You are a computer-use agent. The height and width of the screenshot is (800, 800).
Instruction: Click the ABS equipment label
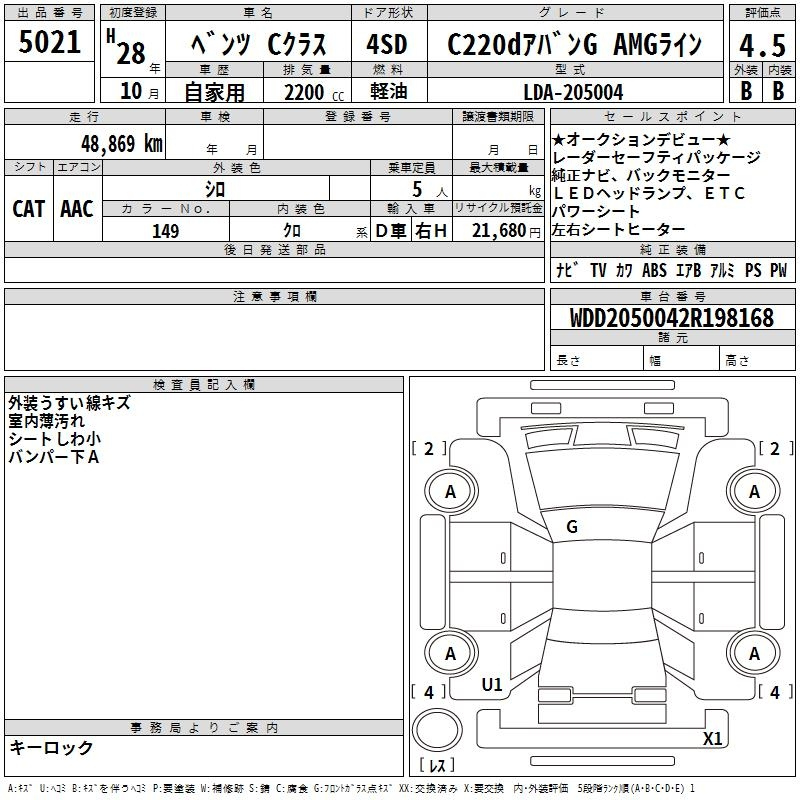coord(654,270)
